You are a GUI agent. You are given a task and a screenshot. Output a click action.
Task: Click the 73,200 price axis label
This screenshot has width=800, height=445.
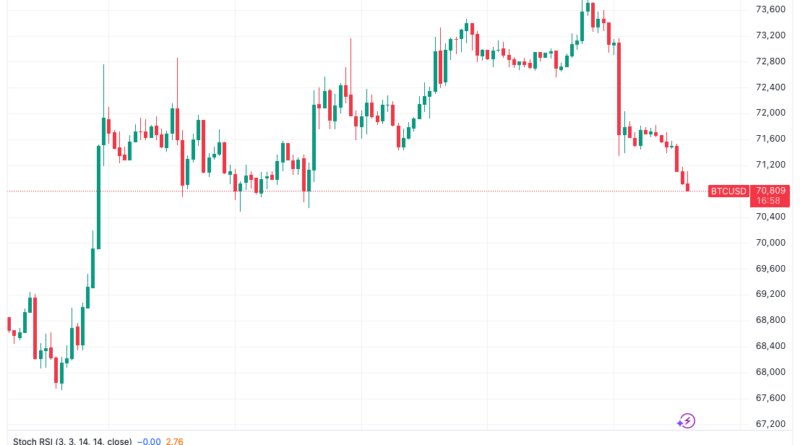[770, 36]
